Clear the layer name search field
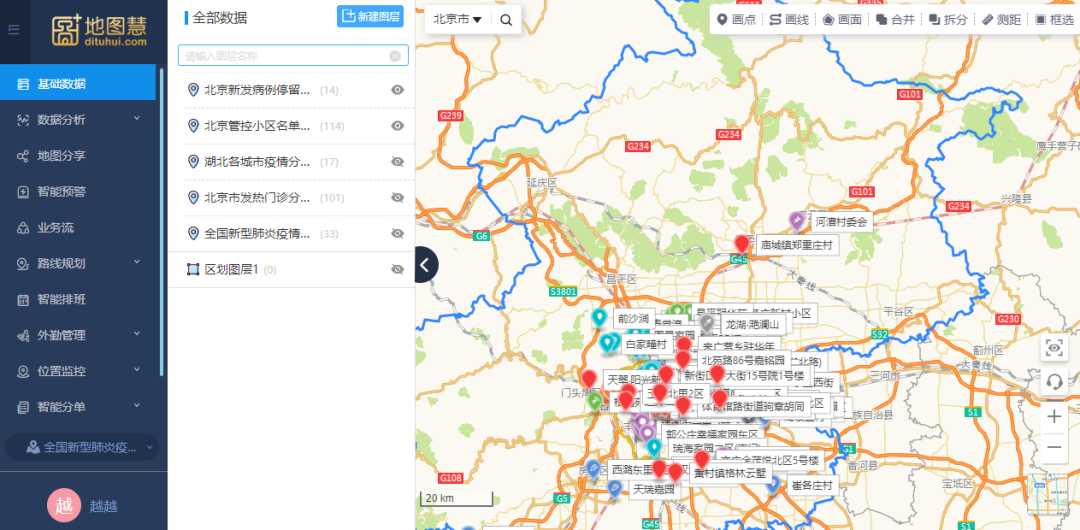Screen dimensions: 1080x530 [395, 56]
